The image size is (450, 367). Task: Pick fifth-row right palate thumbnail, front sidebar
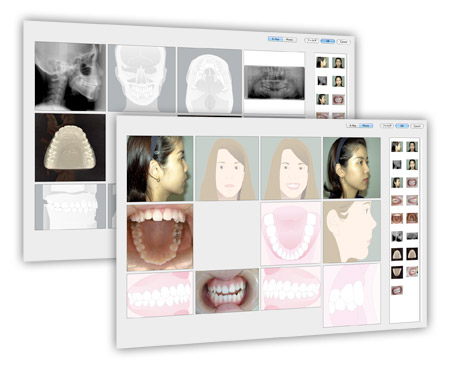[x=412, y=218]
